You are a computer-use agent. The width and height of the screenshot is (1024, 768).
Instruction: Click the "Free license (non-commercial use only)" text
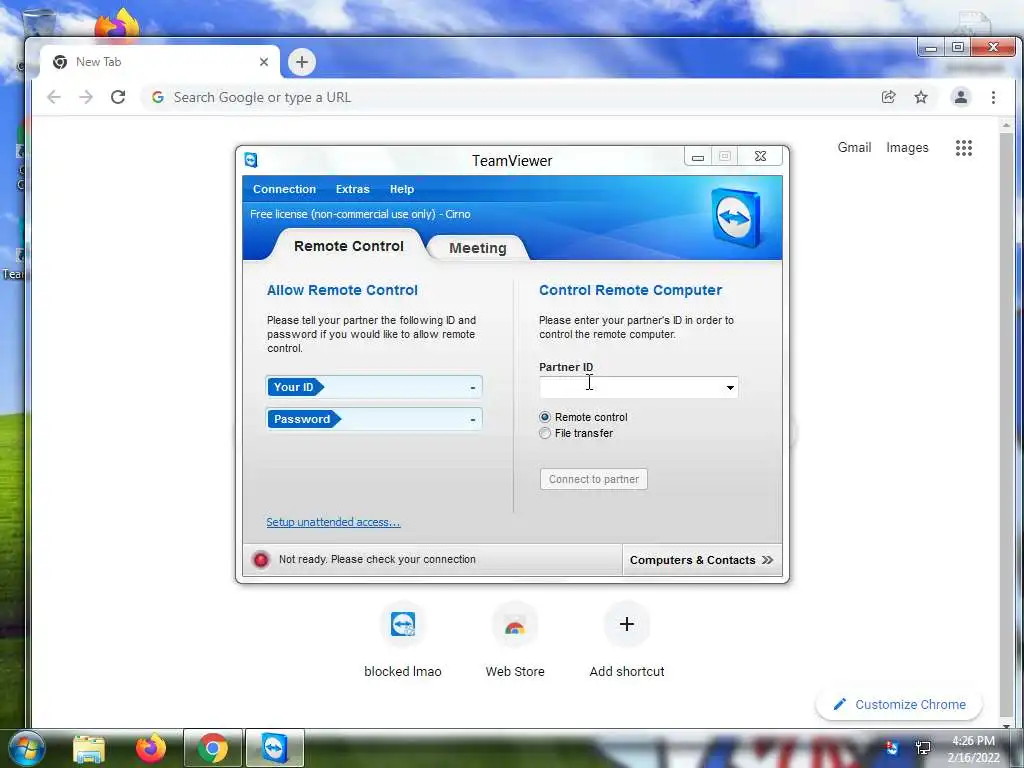coord(343,214)
